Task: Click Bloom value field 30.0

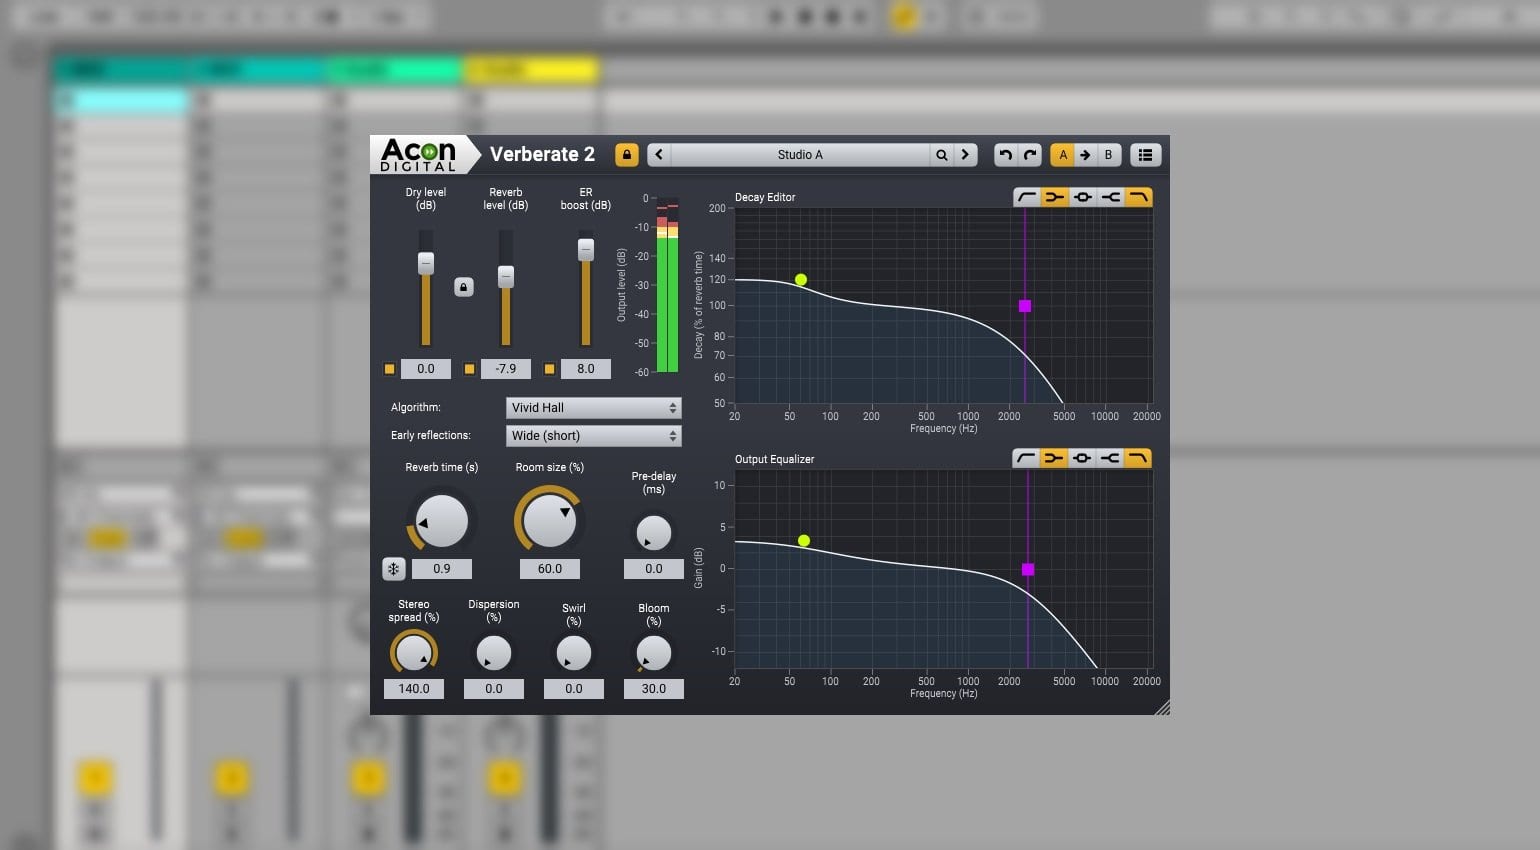Action: pyautogui.click(x=654, y=689)
